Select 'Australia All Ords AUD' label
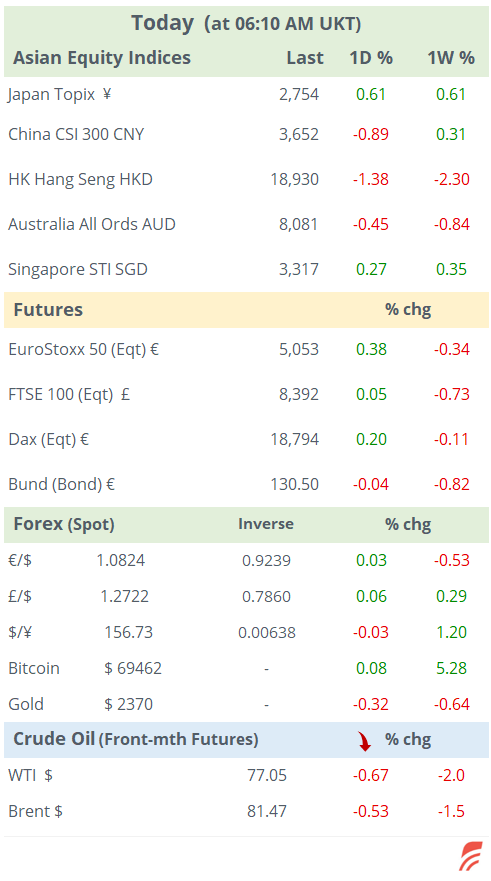 point(92,224)
